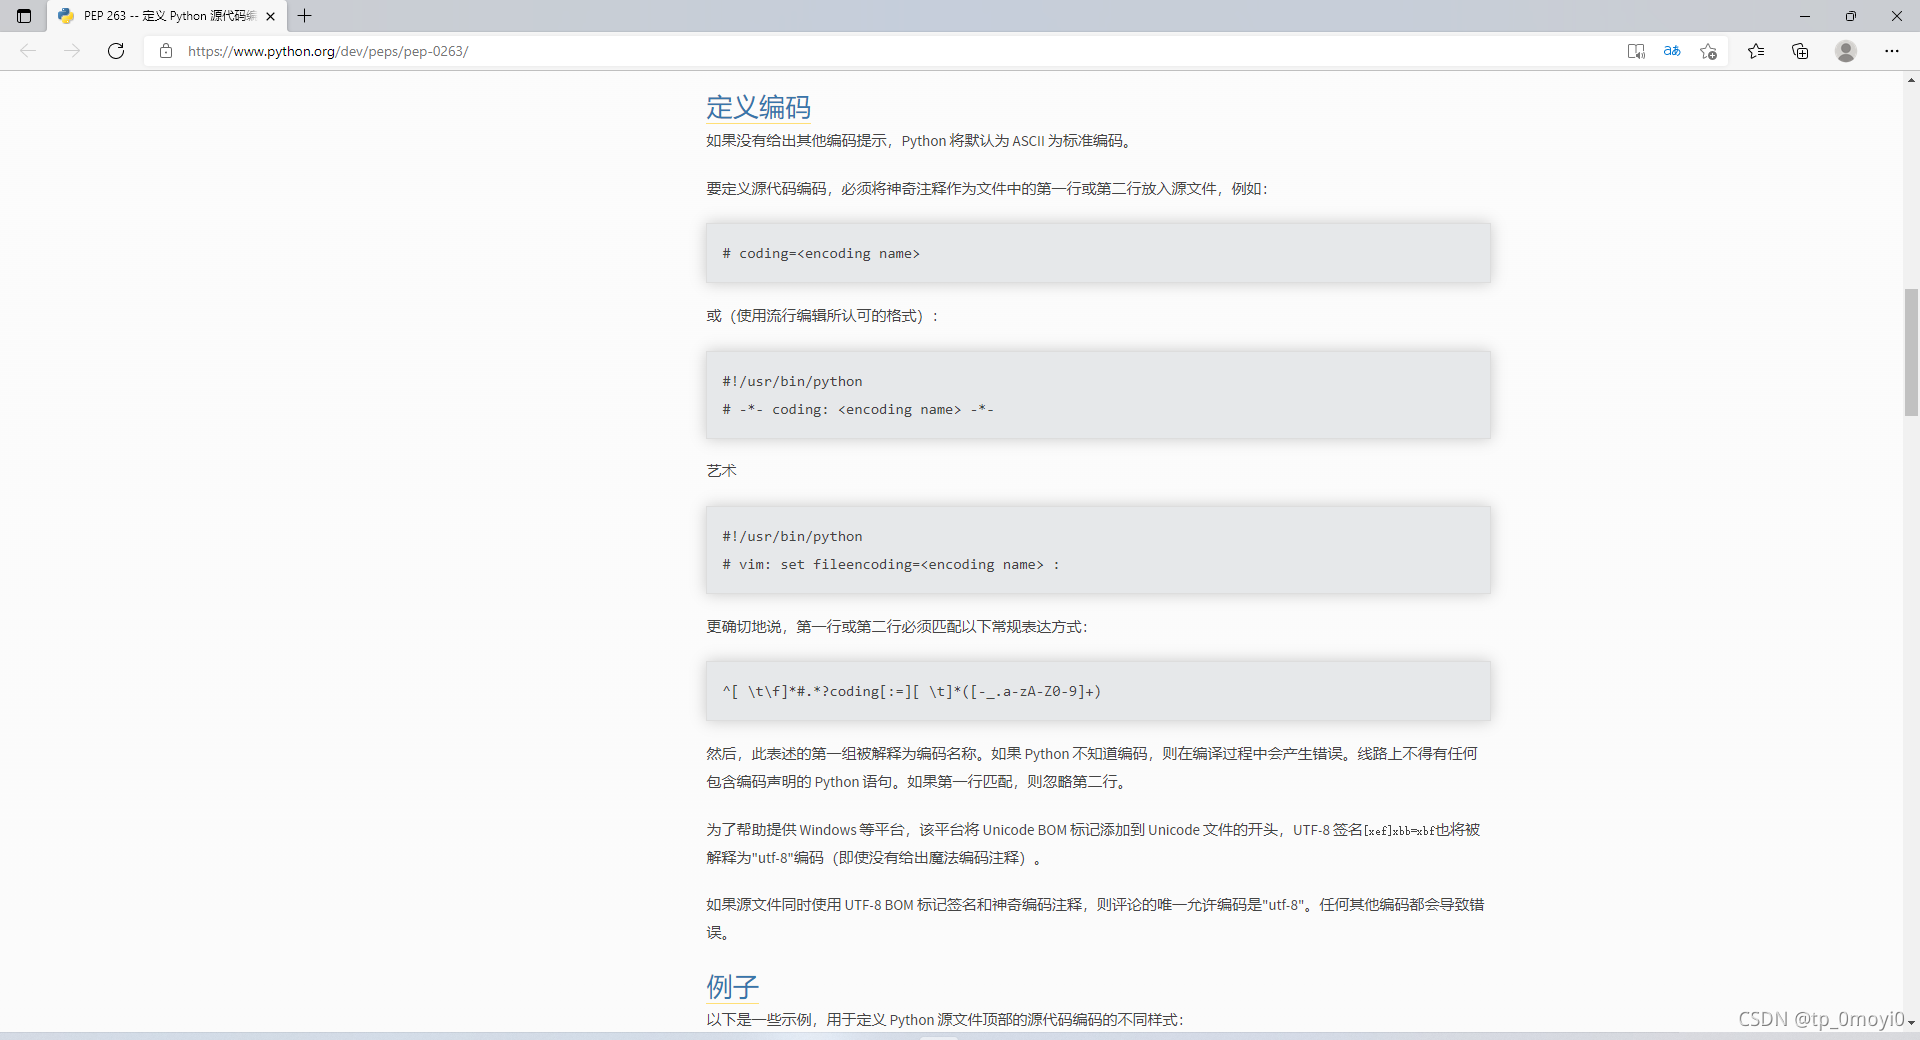1920x1040 pixels.
Task: Open the browser profile avatar
Action: click(x=1845, y=51)
